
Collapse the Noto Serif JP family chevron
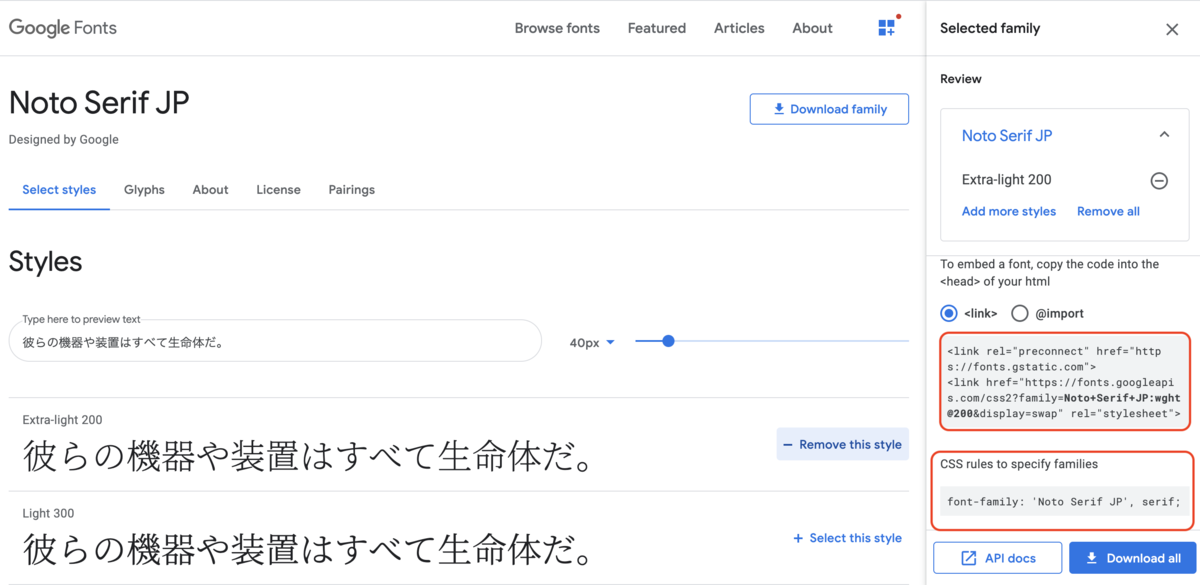[x=1164, y=135]
